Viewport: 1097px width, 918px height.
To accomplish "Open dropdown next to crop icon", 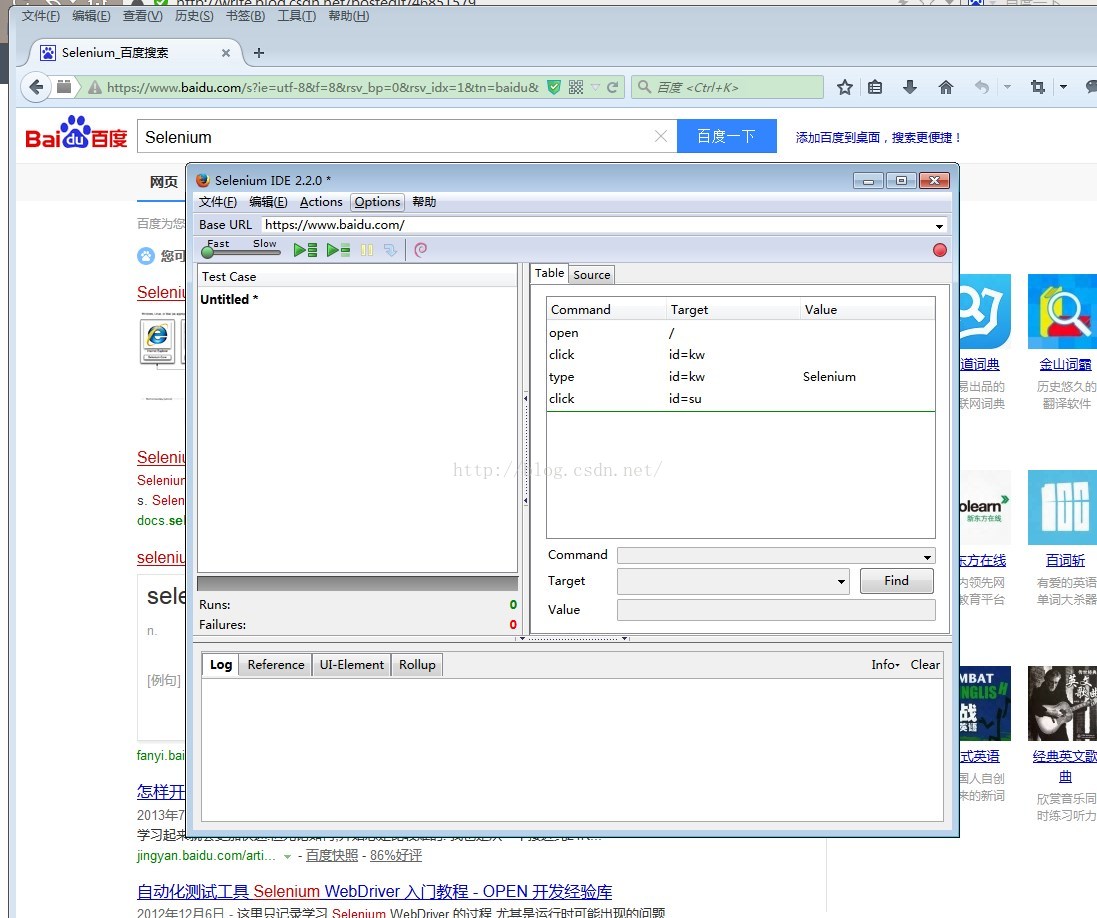I will click(1063, 87).
